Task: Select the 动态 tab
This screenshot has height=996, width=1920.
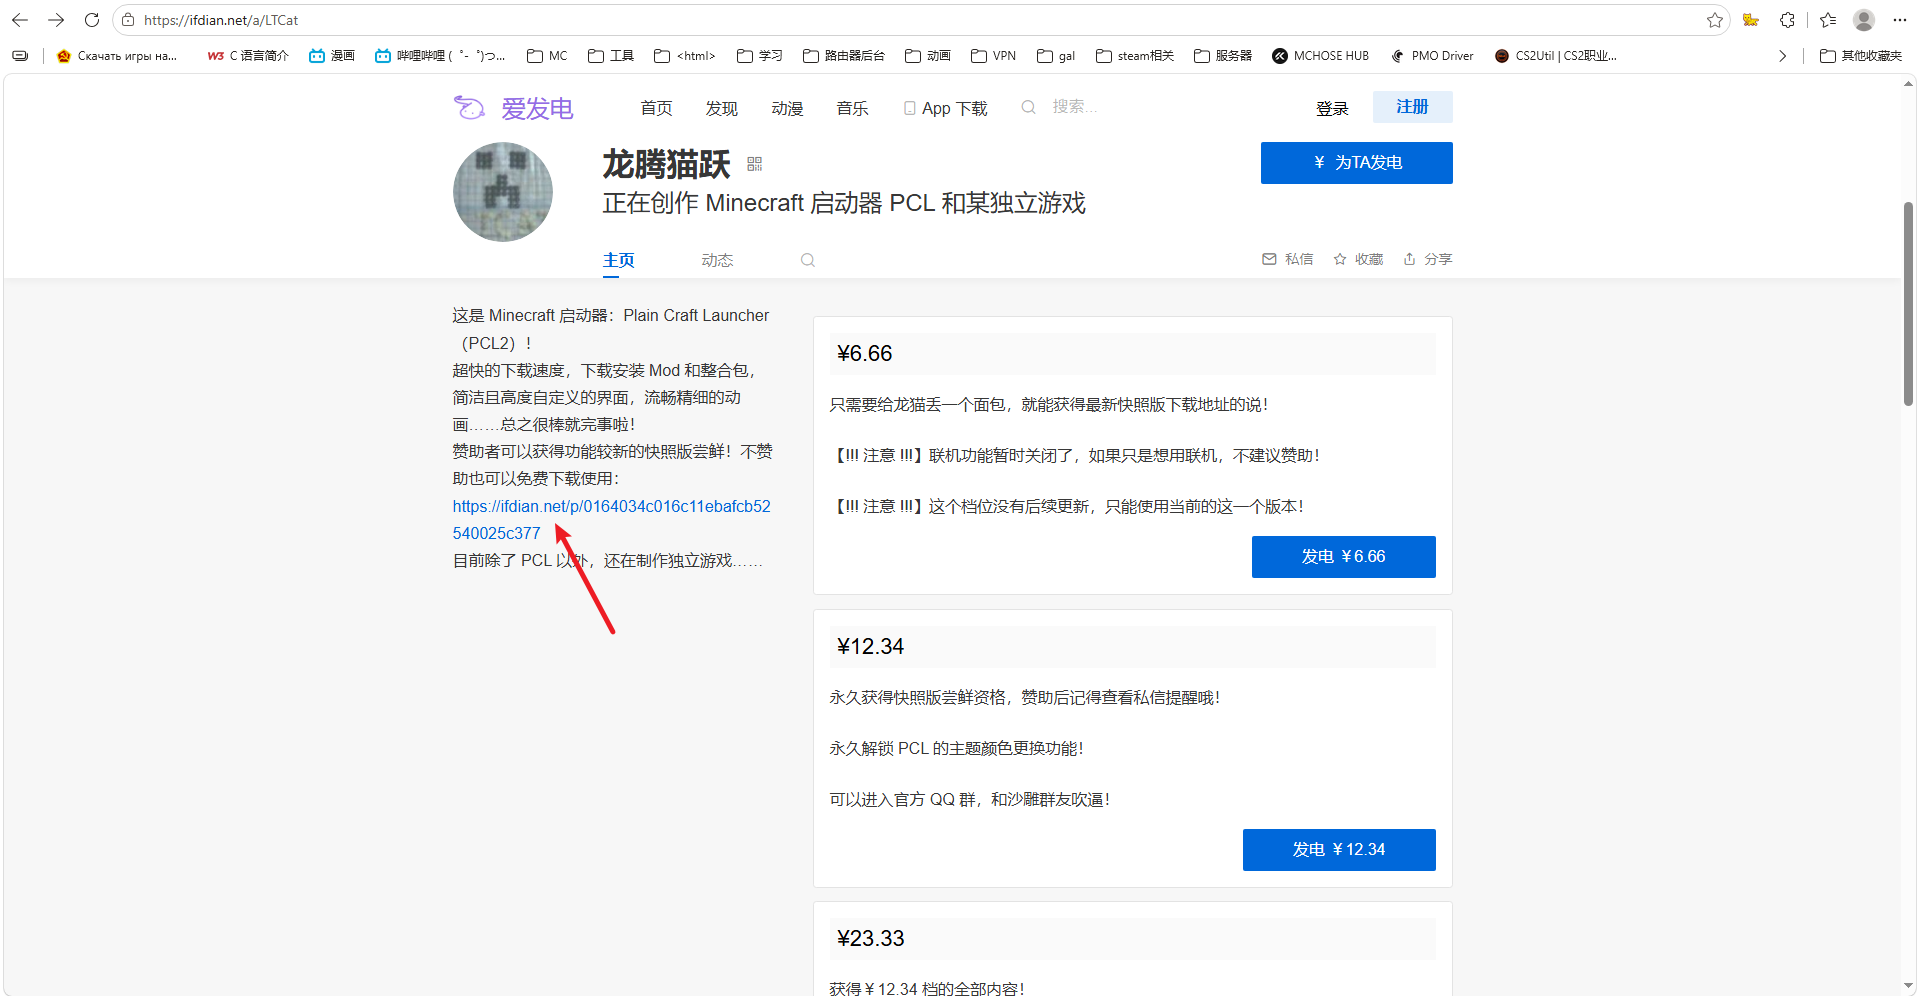Action: [x=717, y=260]
